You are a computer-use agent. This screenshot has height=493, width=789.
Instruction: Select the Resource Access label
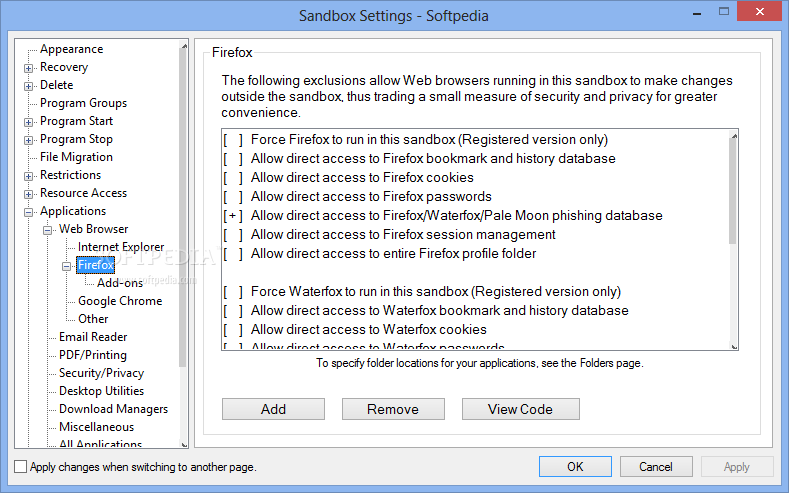pyautogui.click(x=84, y=193)
